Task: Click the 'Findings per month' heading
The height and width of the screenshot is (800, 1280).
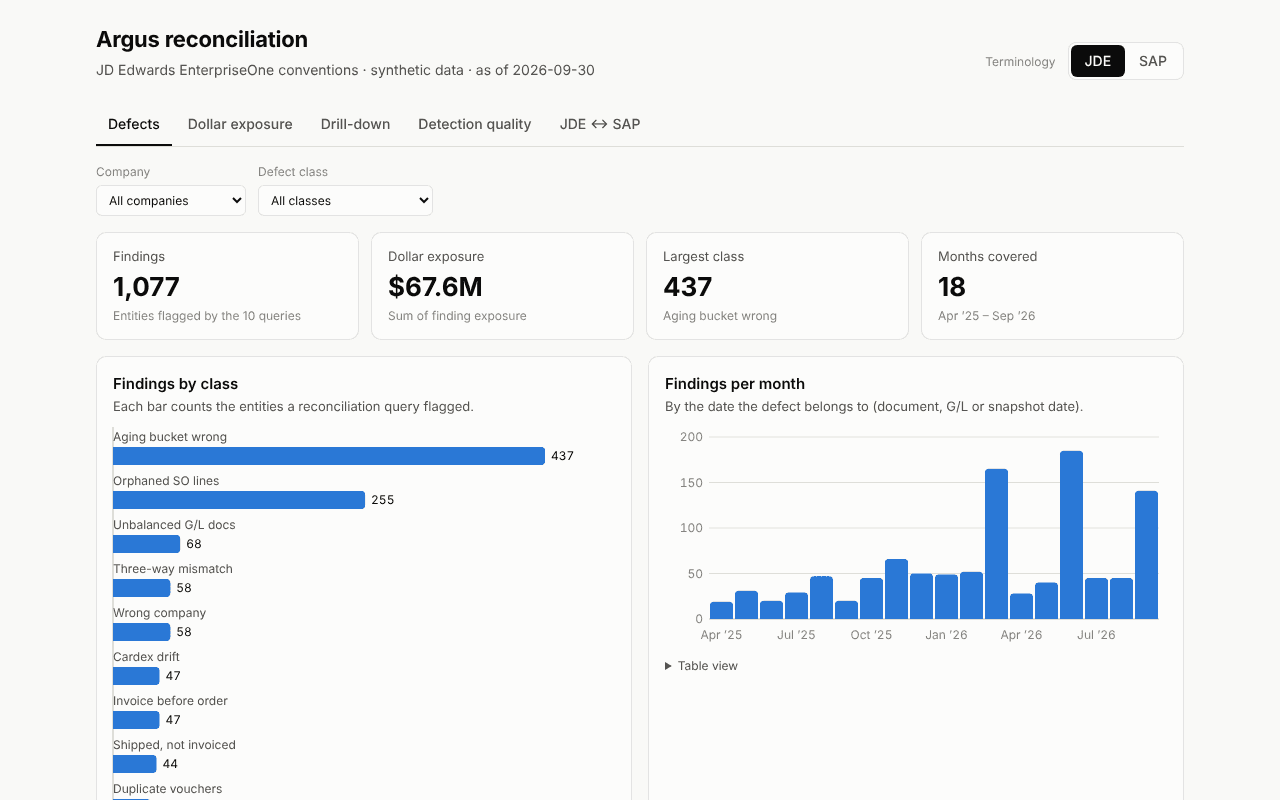Action: [x=735, y=384]
